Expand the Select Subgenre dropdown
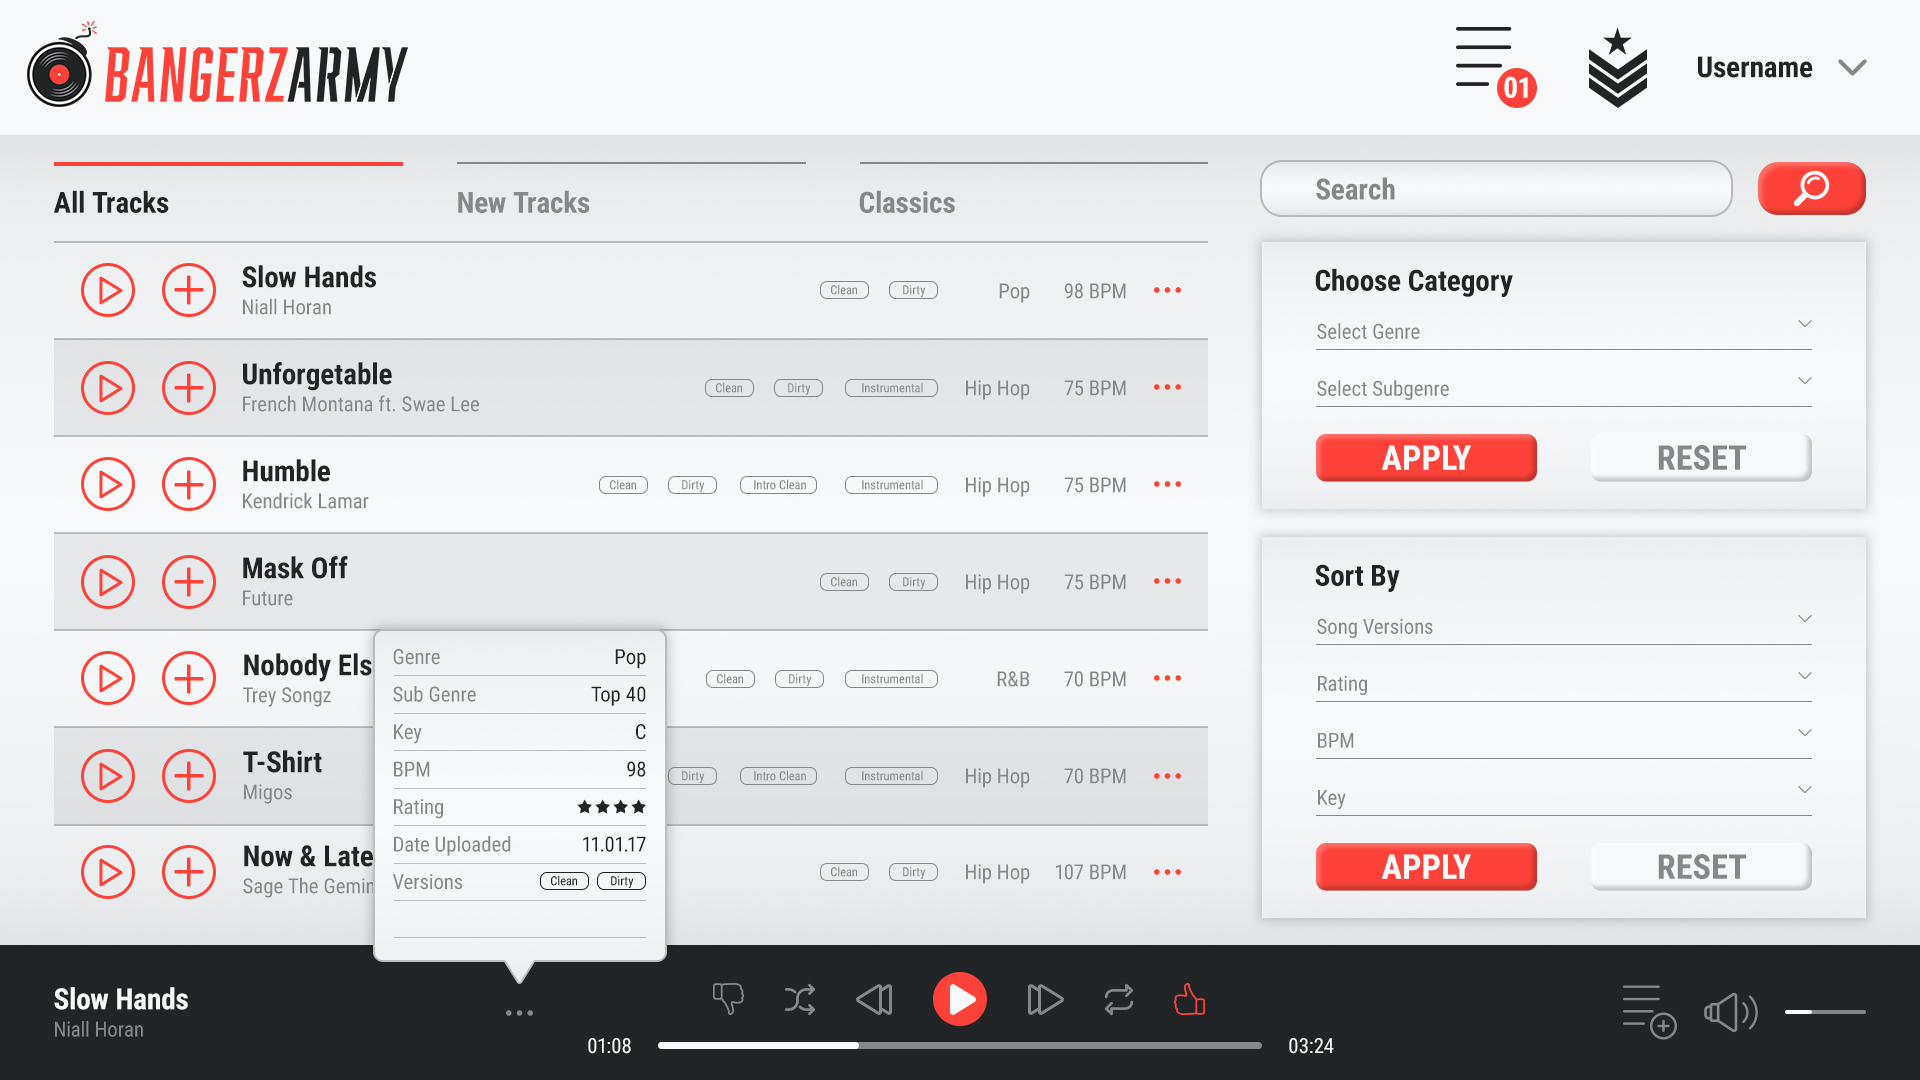 pos(1563,388)
